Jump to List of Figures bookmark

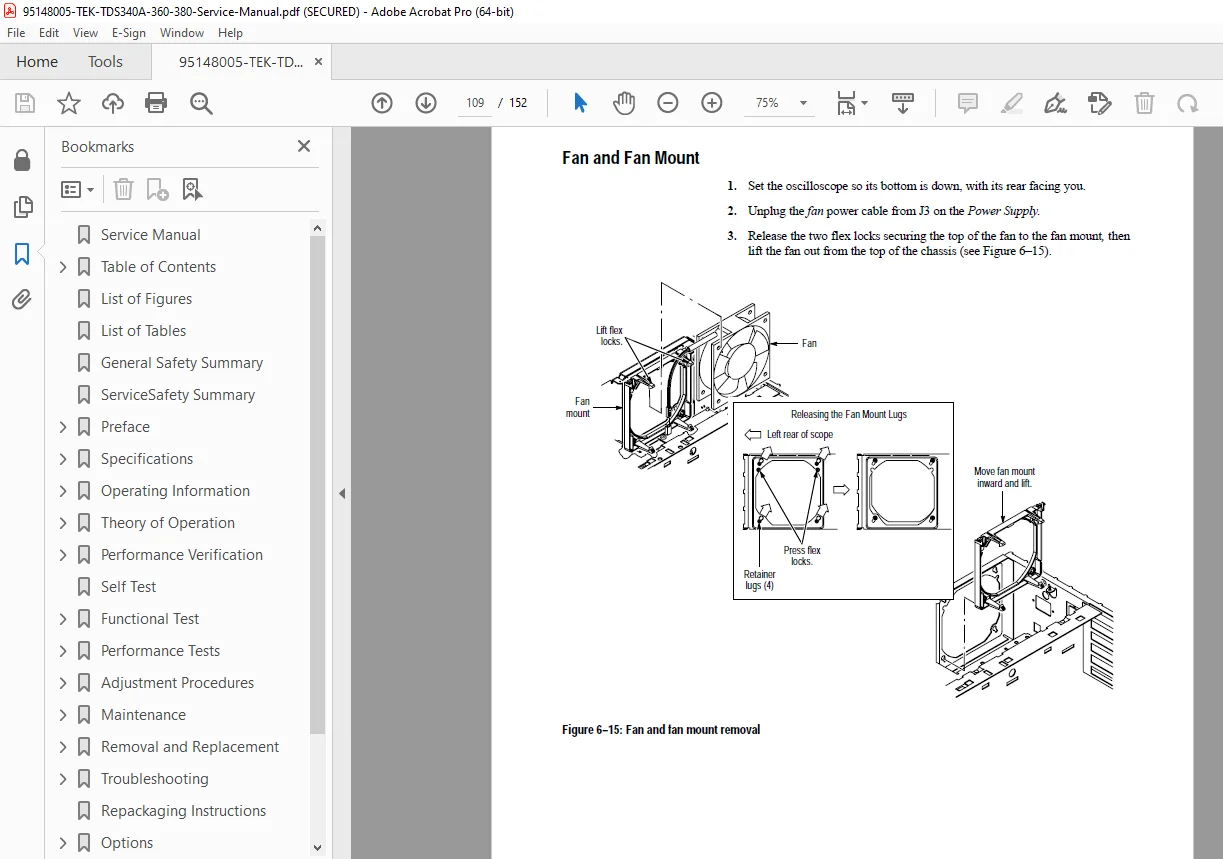pos(146,299)
